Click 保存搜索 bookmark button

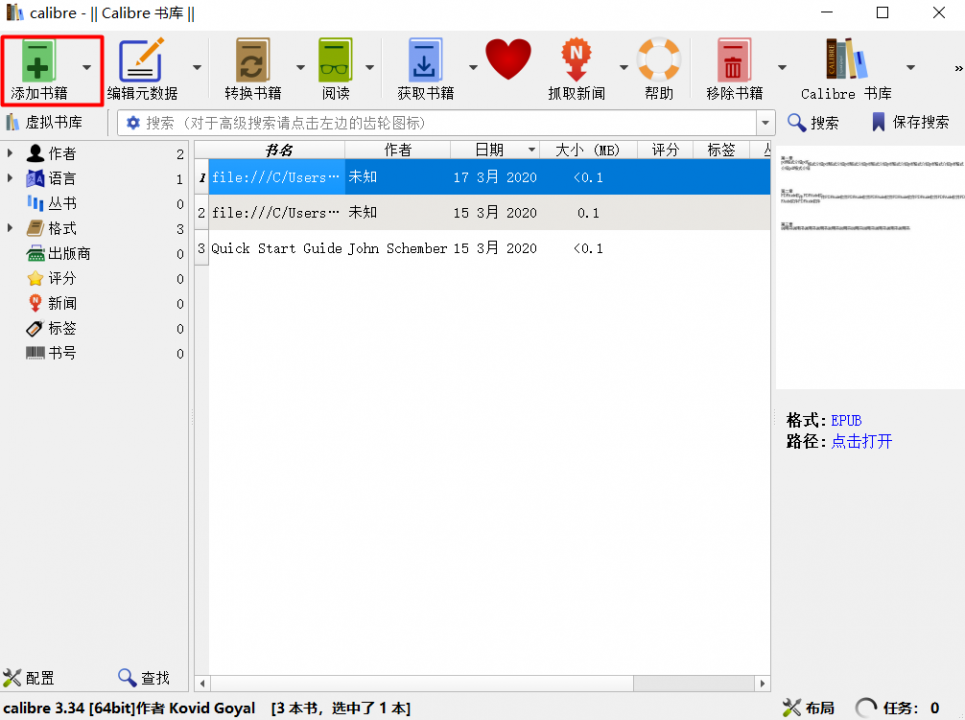click(910, 122)
